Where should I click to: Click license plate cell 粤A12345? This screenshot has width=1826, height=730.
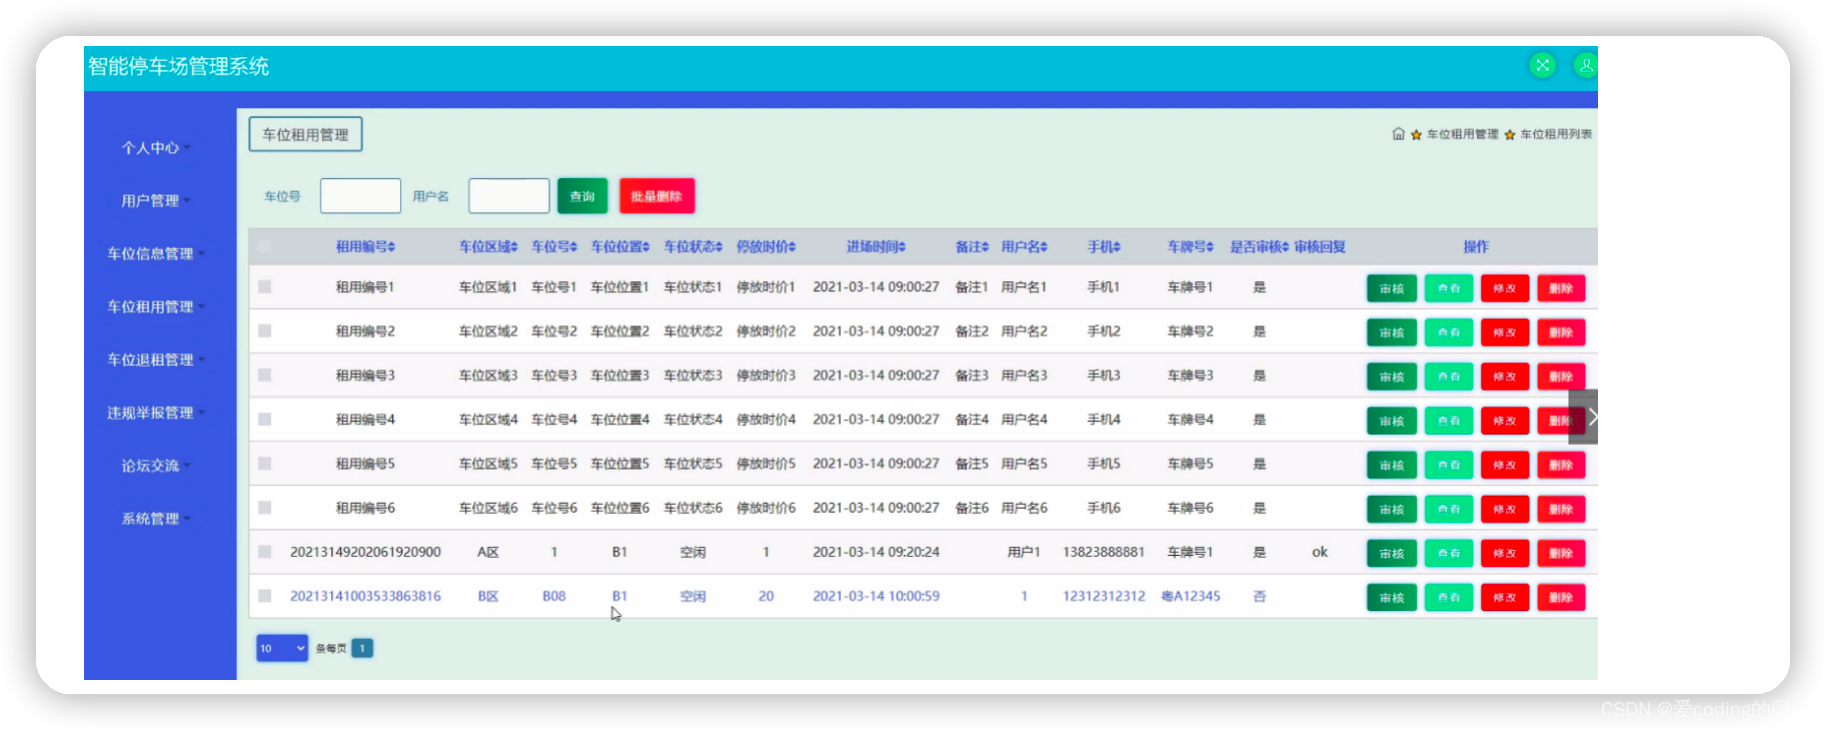pyautogui.click(x=1190, y=596)
